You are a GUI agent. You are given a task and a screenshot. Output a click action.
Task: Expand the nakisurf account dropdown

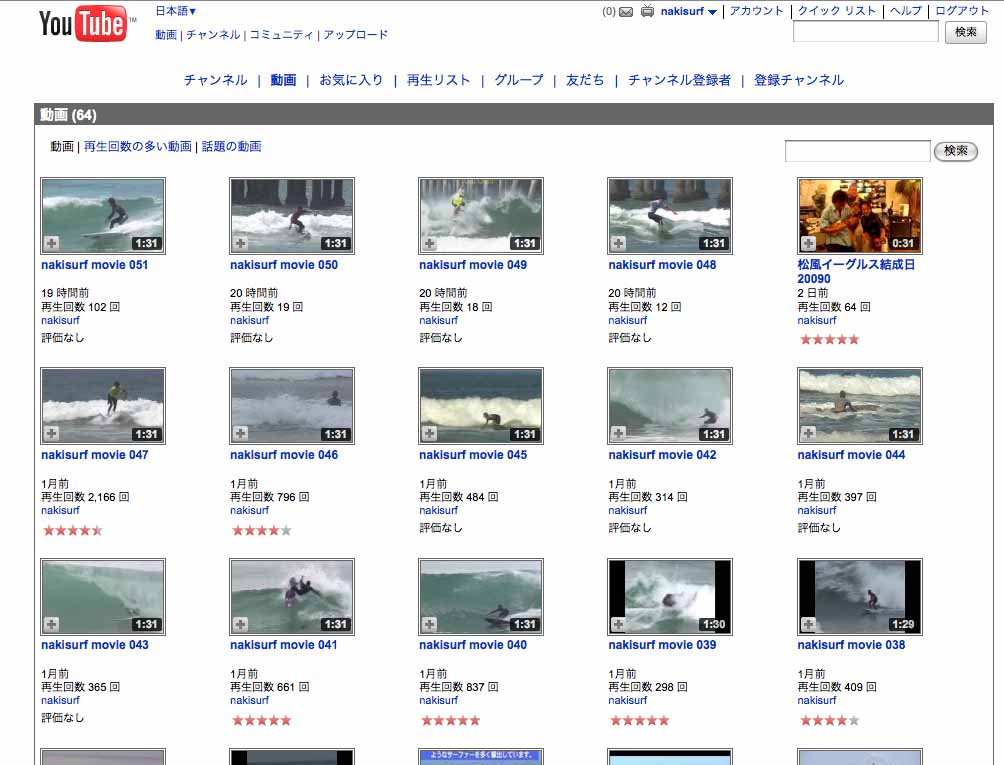pos(712,12)
